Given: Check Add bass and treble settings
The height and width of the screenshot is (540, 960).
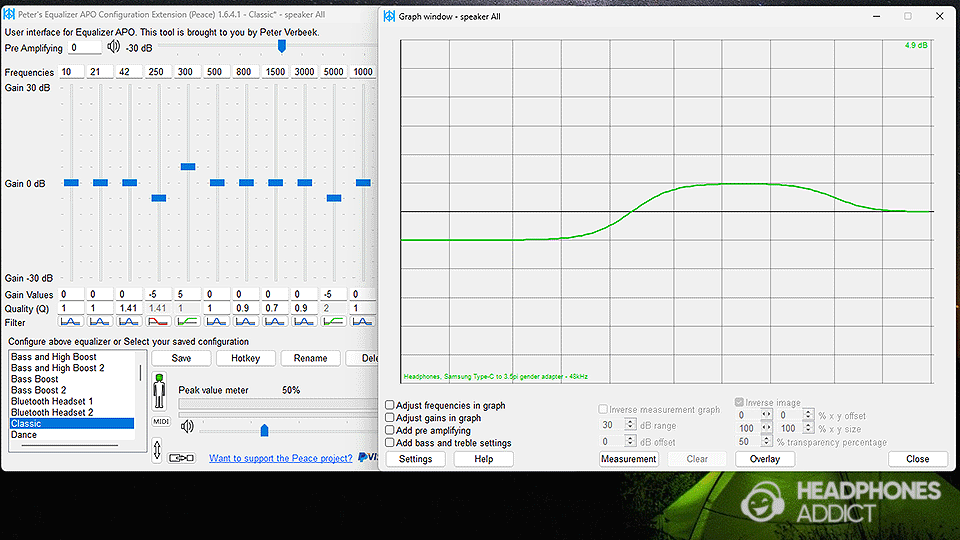Looking at the screenshot, I should click(389, 443).
